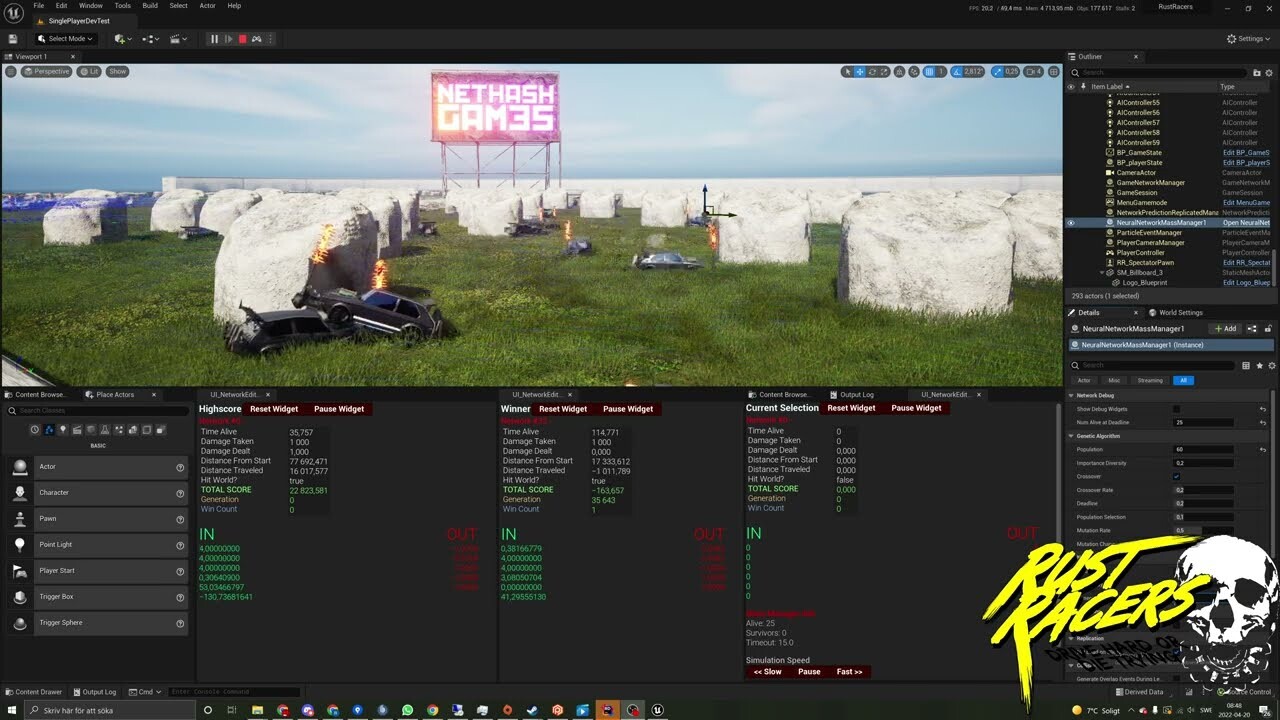This screenshot has height=720, width=1280.
Task: Click Fast >> to speed up the simulation
Action: point(849,671)
